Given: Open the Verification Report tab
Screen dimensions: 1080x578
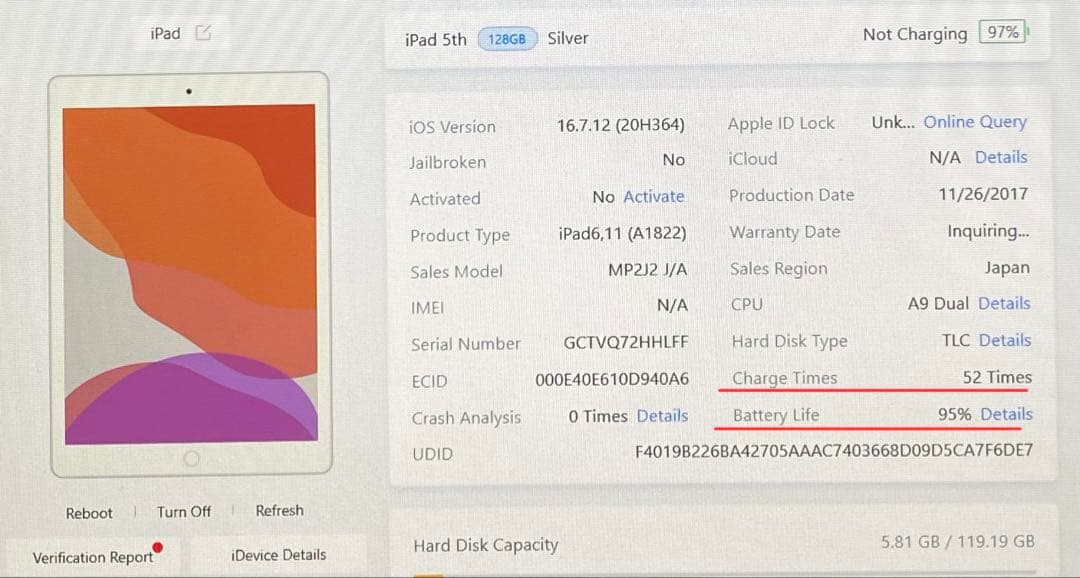Looking at the screenshot, I should [x=93, y=557].
